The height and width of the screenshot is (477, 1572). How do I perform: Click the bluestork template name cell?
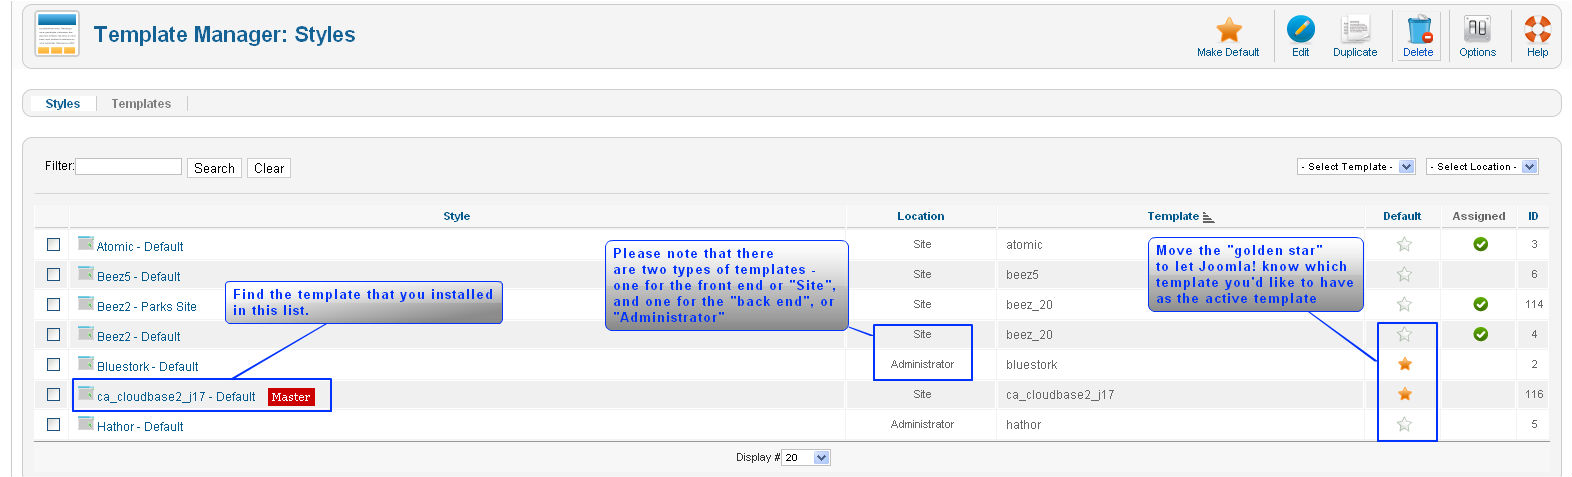coord(1031,365)
